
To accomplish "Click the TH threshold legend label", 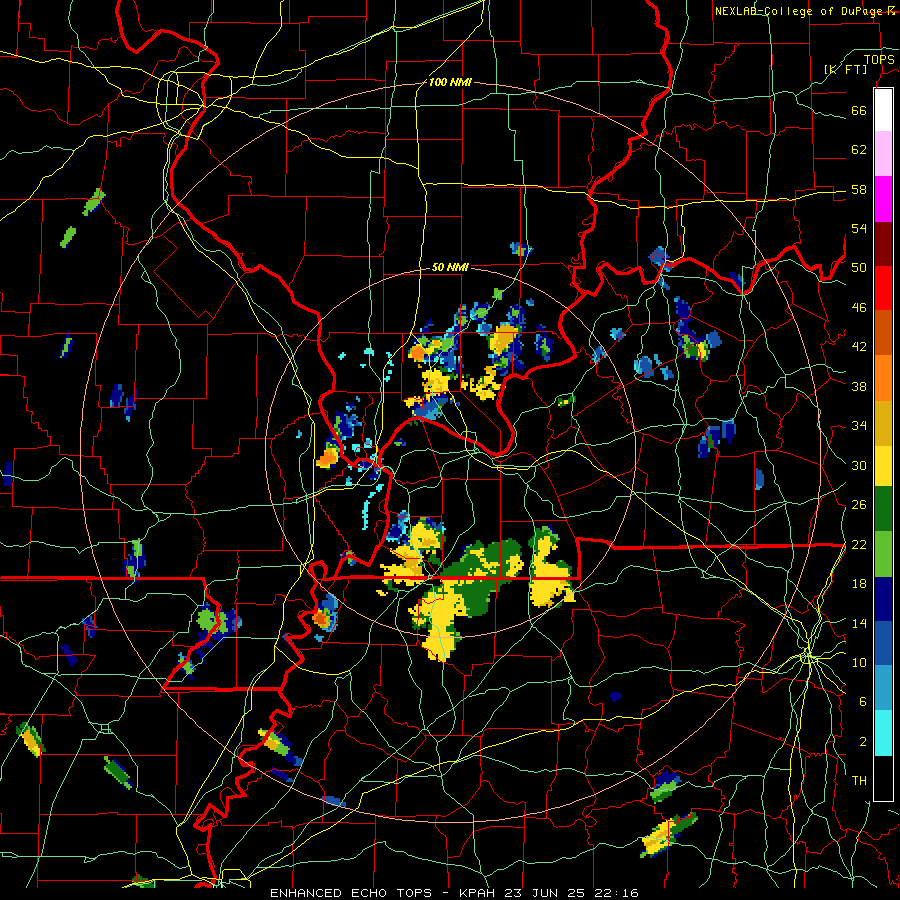I will [859, 781].
